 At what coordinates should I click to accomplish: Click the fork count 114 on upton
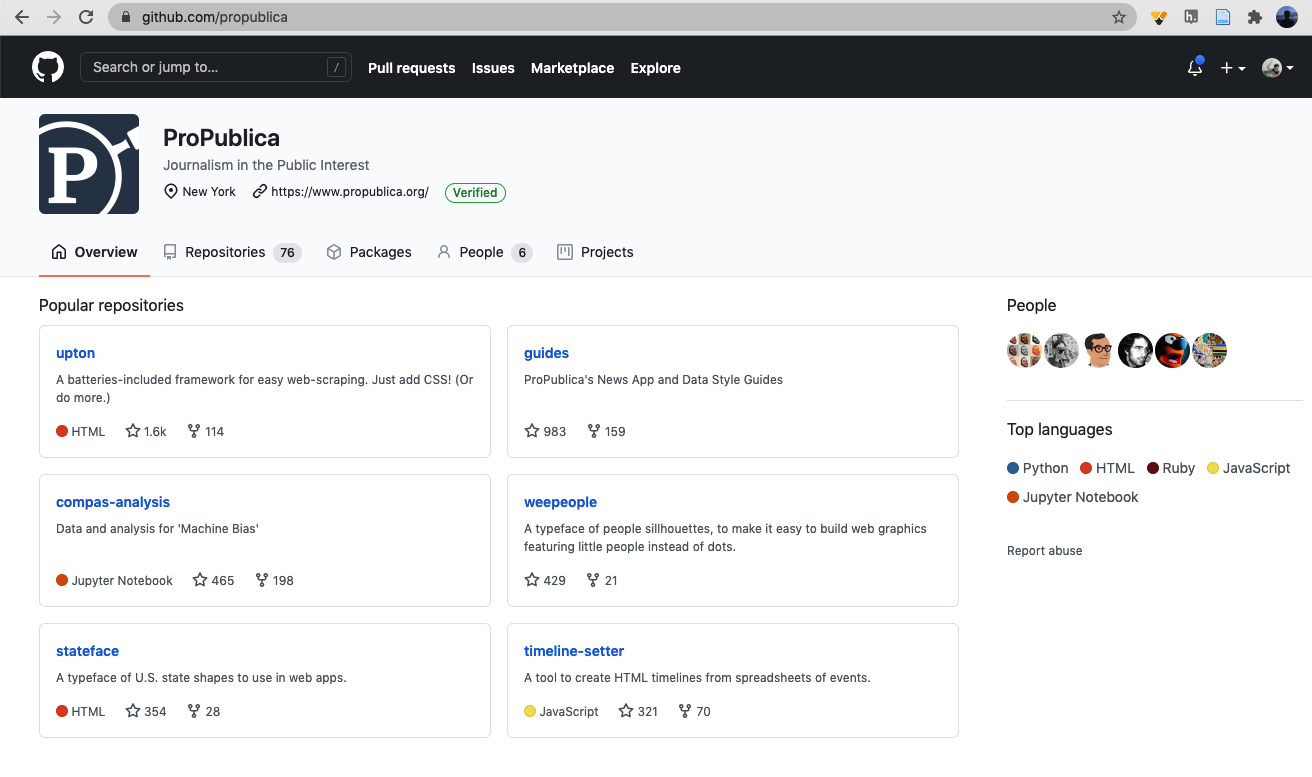tap(206, 431)
